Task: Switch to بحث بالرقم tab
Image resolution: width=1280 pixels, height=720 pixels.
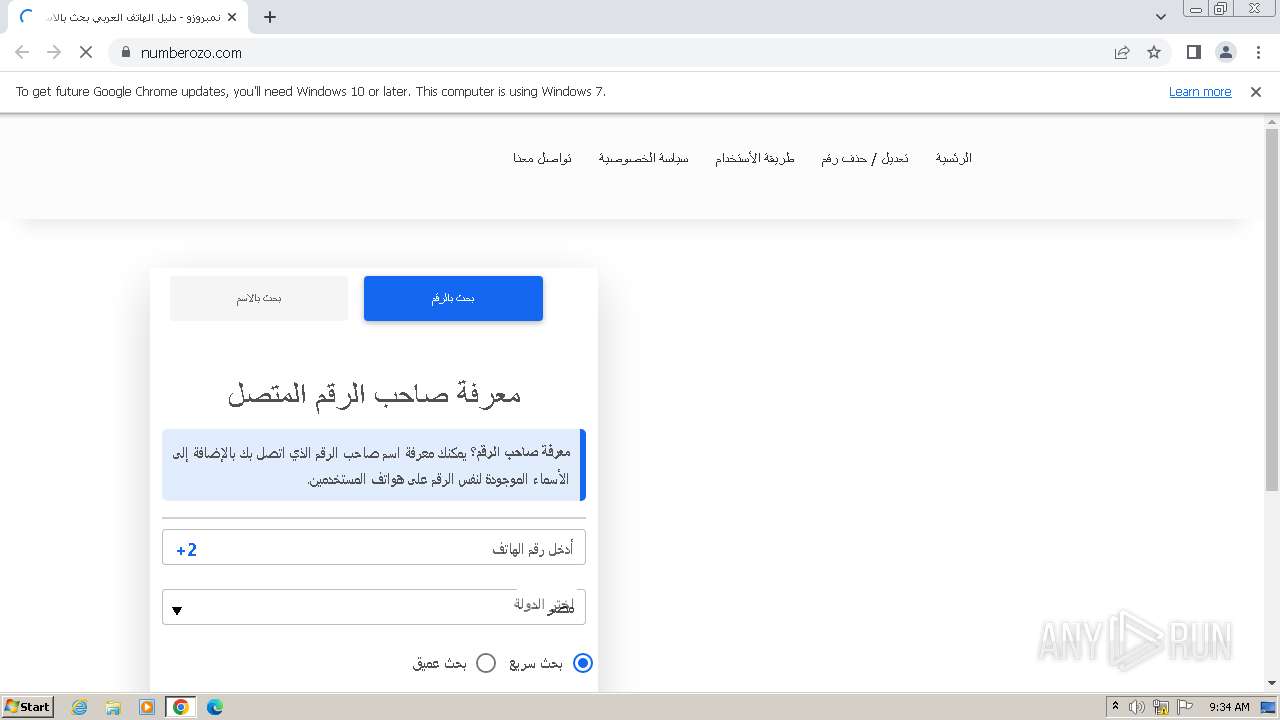Action: (453, 298)
